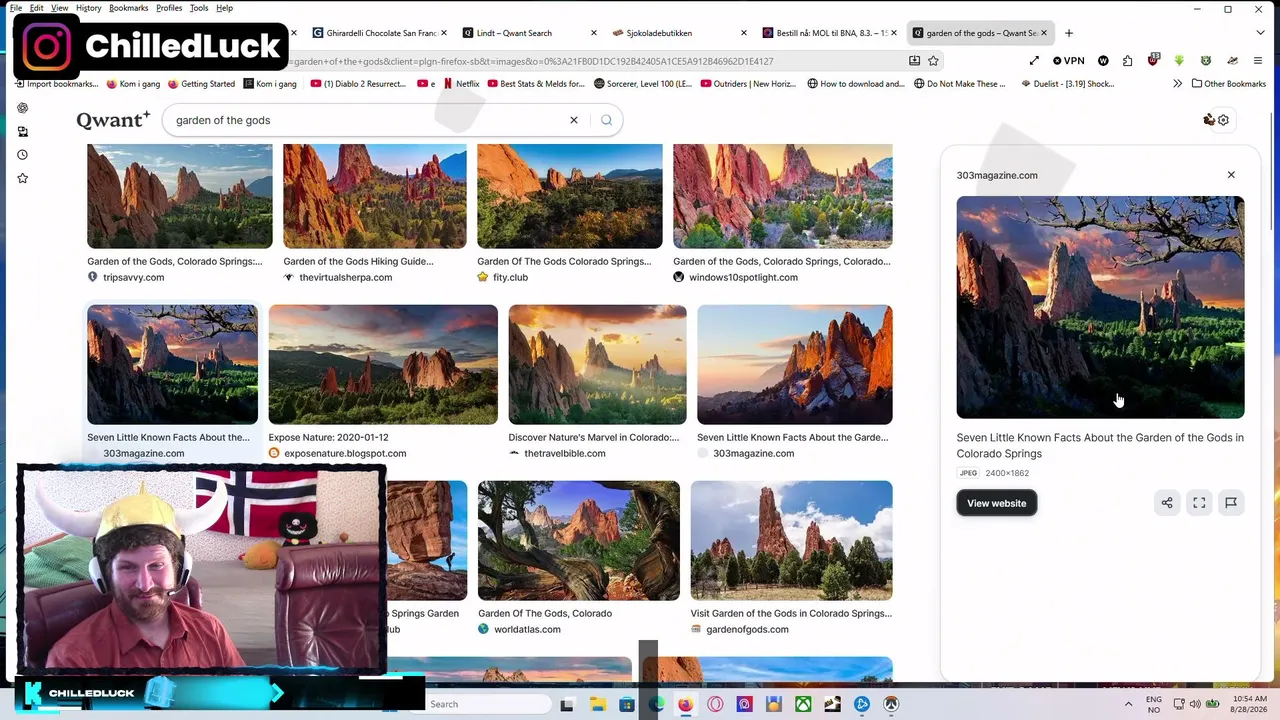Open Overwatch icon on the taskbar
The width and height of the screenshot is (1280, 720).
[x=891, y=704]
